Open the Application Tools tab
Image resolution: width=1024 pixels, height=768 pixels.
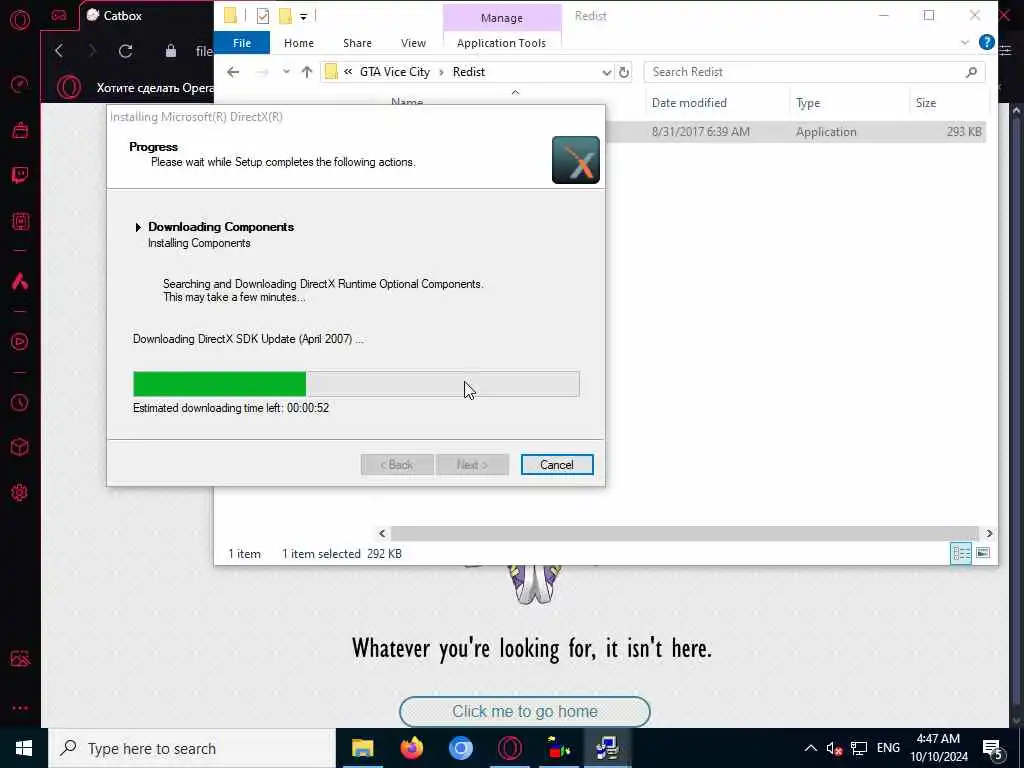click(x=501, y=43)
